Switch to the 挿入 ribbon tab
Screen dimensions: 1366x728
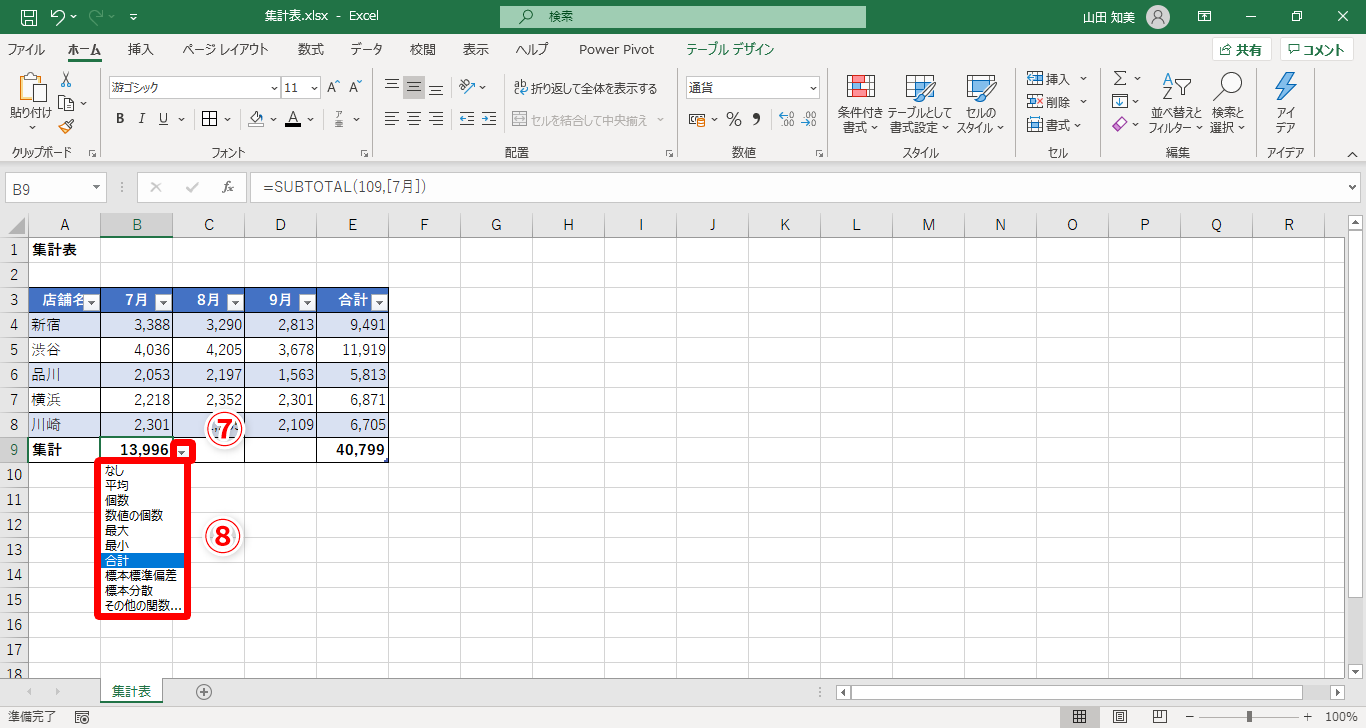141,50
